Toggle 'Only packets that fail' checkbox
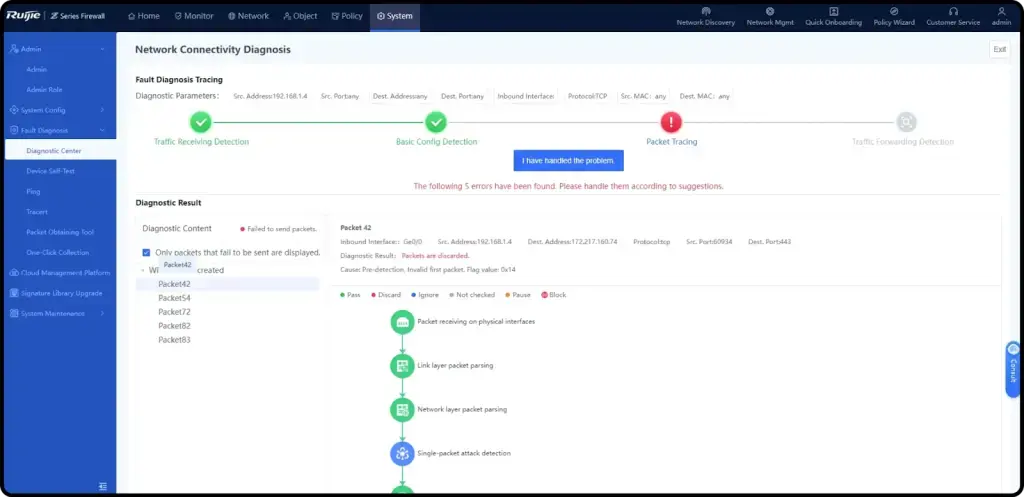1024x497 pixels. pyautogui.click(x=147, y=253)
